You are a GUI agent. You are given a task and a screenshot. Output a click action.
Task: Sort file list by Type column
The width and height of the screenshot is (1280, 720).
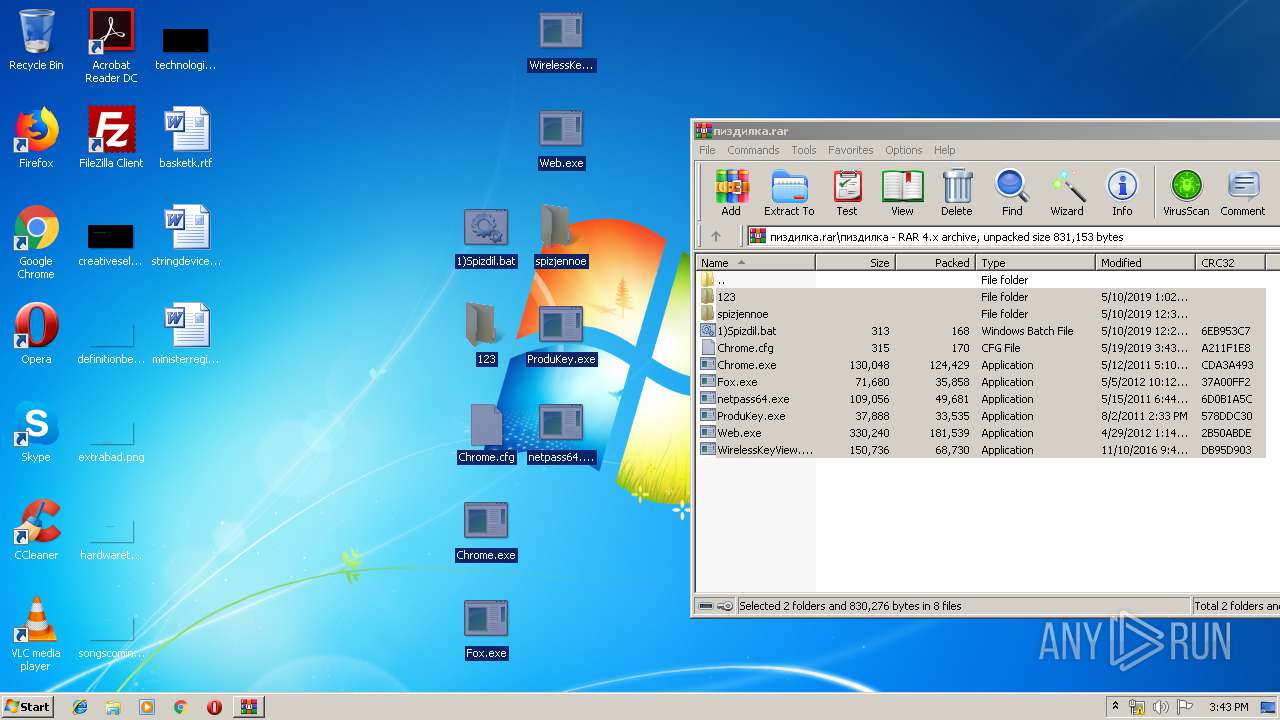pos(1036,263)
